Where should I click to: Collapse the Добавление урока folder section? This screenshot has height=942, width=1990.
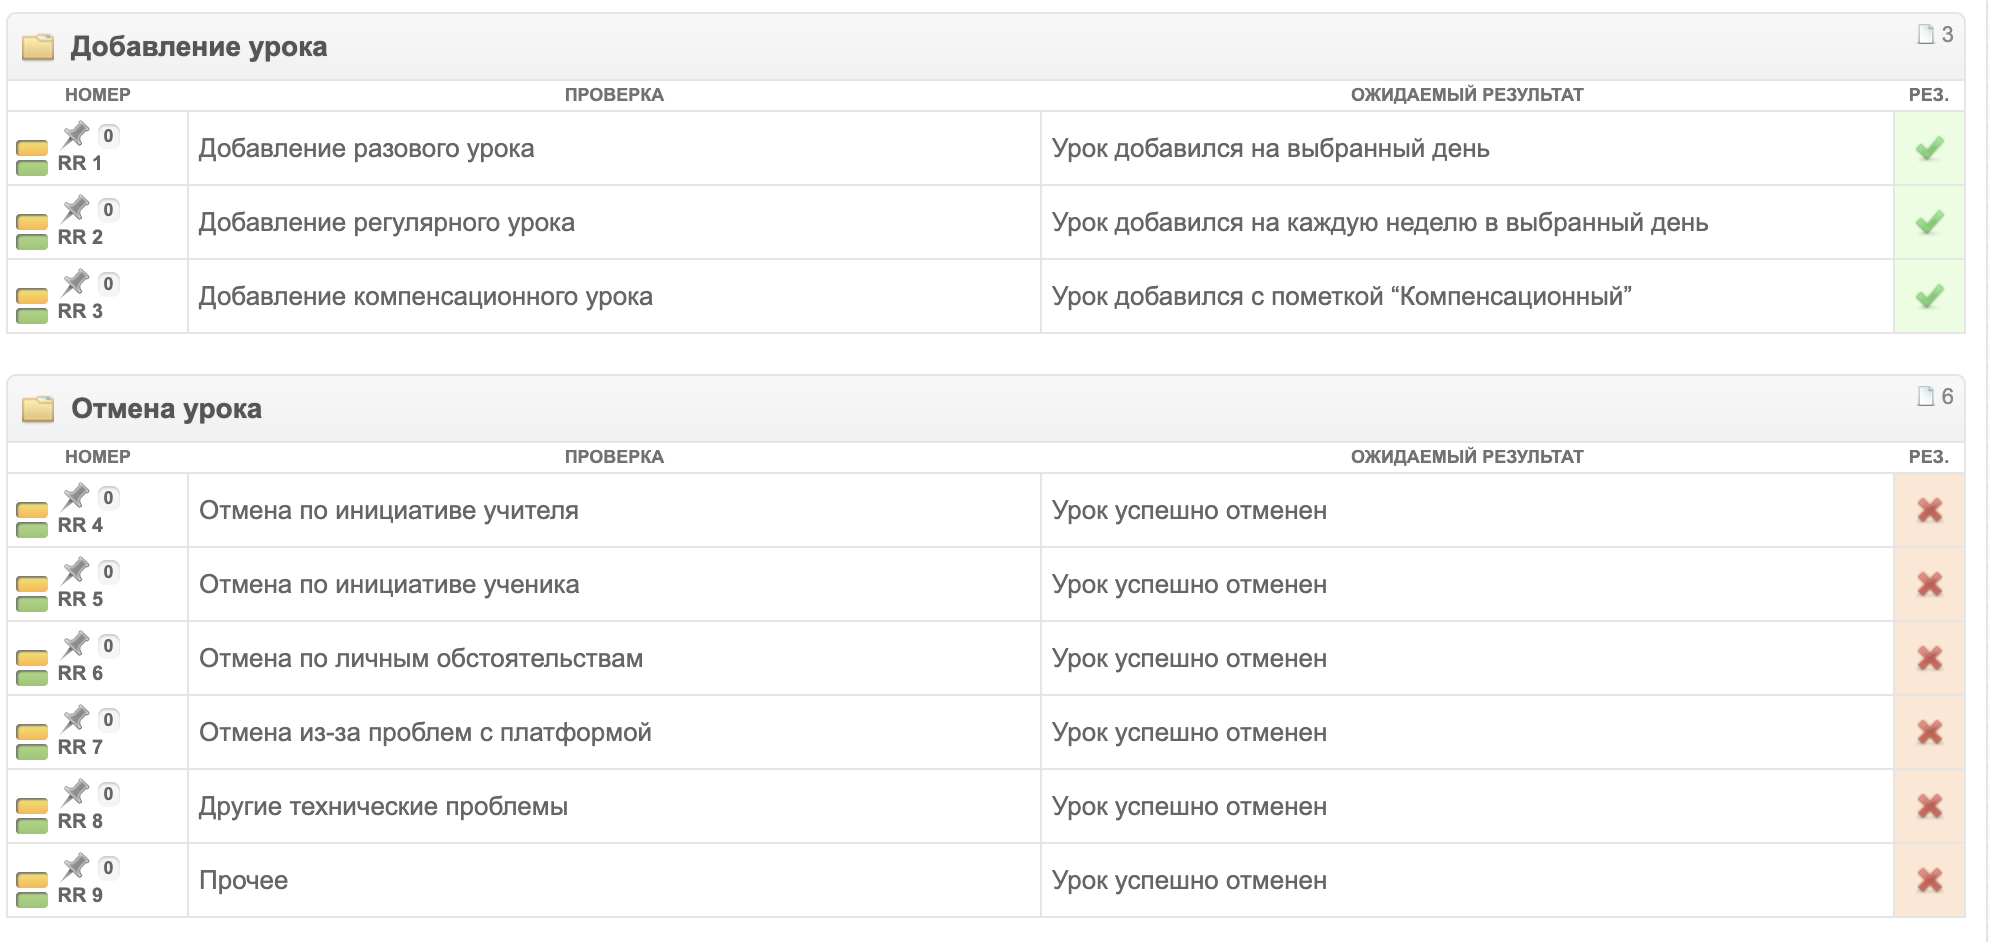click(x=38, y=47)
